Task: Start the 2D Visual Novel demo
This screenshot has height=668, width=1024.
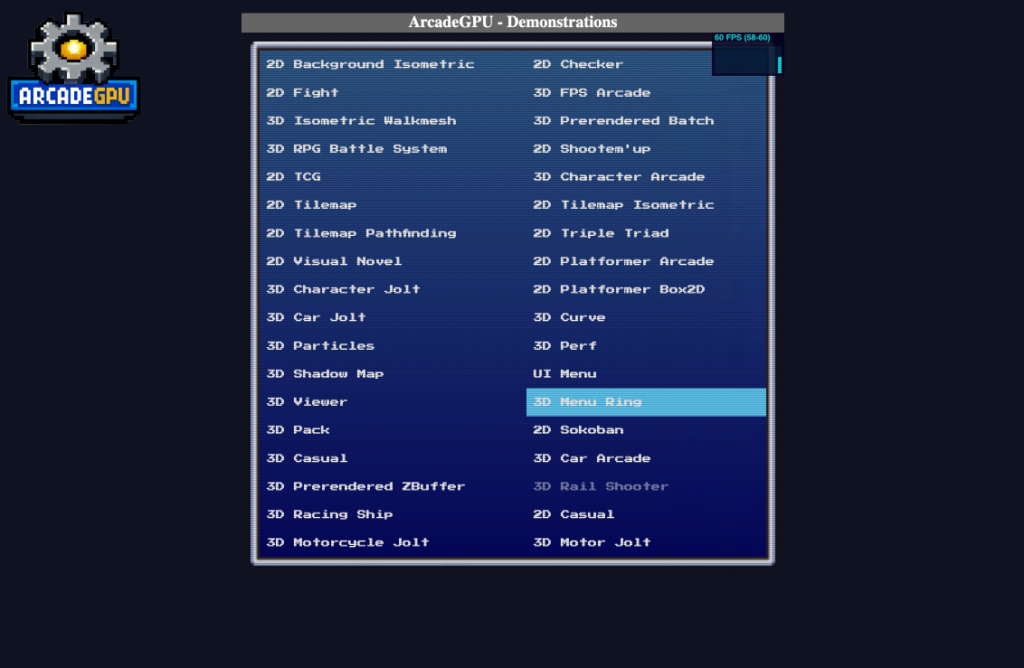Action: (334, 261)
